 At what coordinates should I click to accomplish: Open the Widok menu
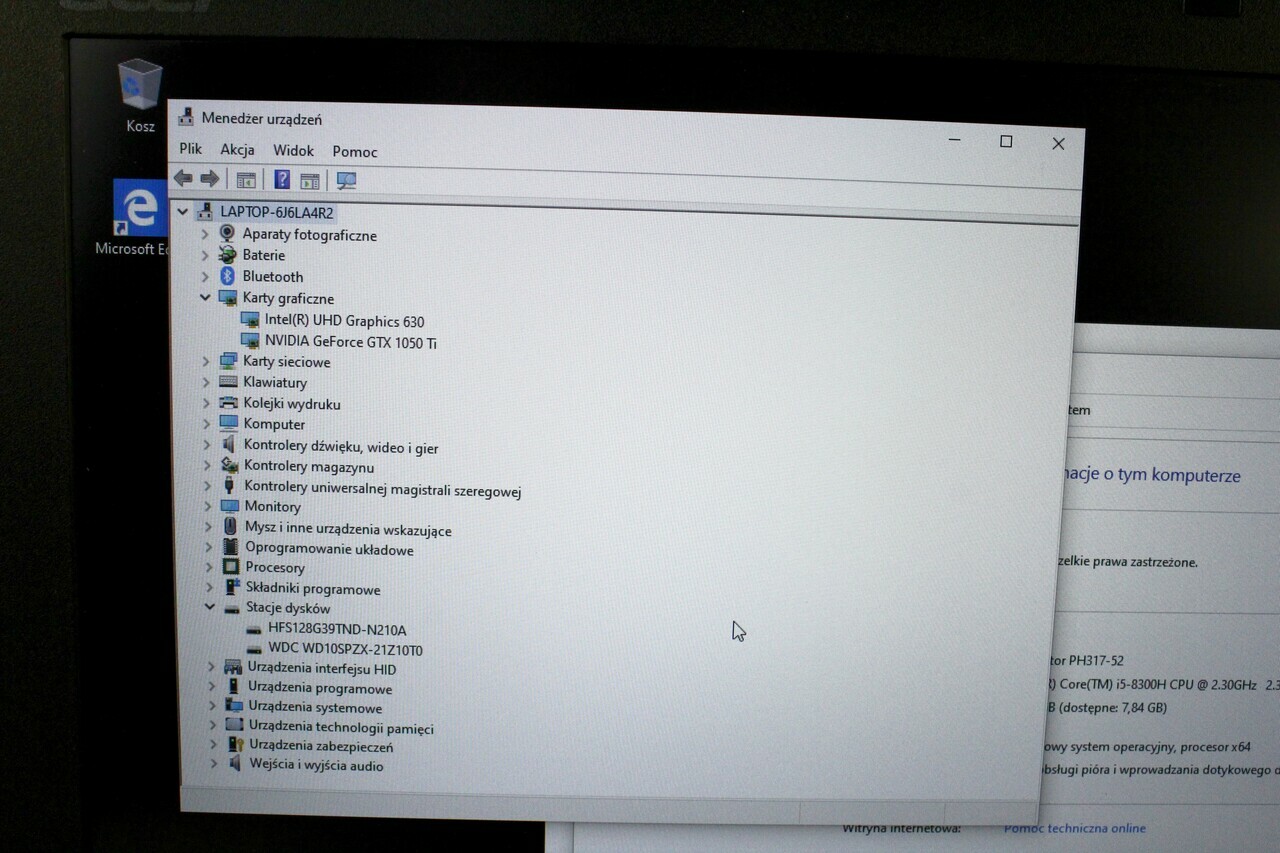(x=294, y=151)
